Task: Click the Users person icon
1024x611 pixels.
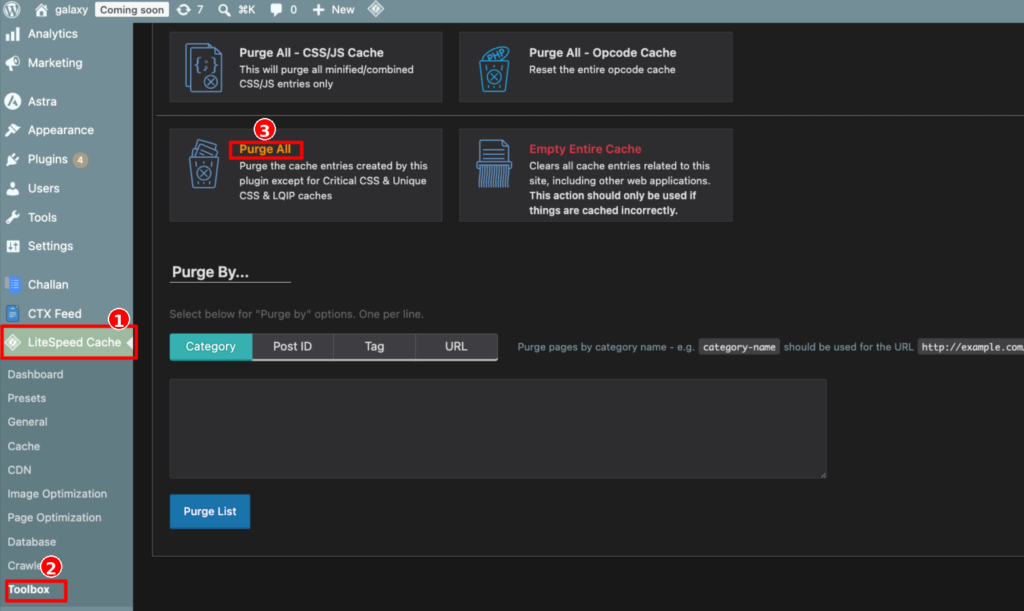Action: (x=12, y=189)
